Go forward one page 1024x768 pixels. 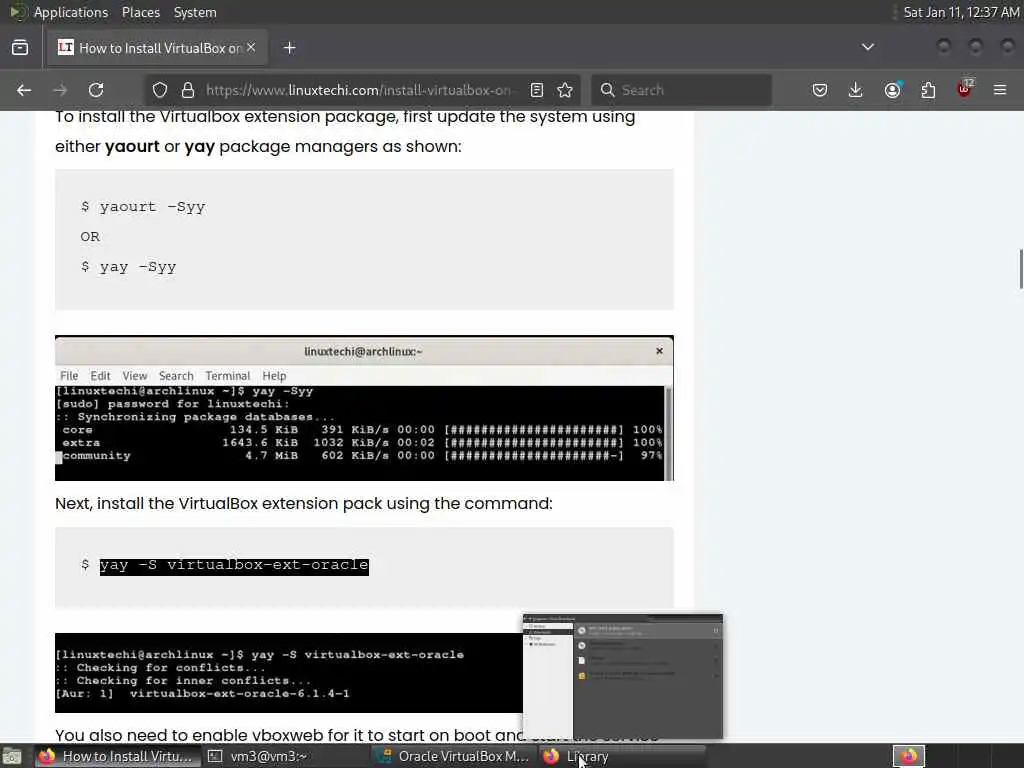[60, 90]
